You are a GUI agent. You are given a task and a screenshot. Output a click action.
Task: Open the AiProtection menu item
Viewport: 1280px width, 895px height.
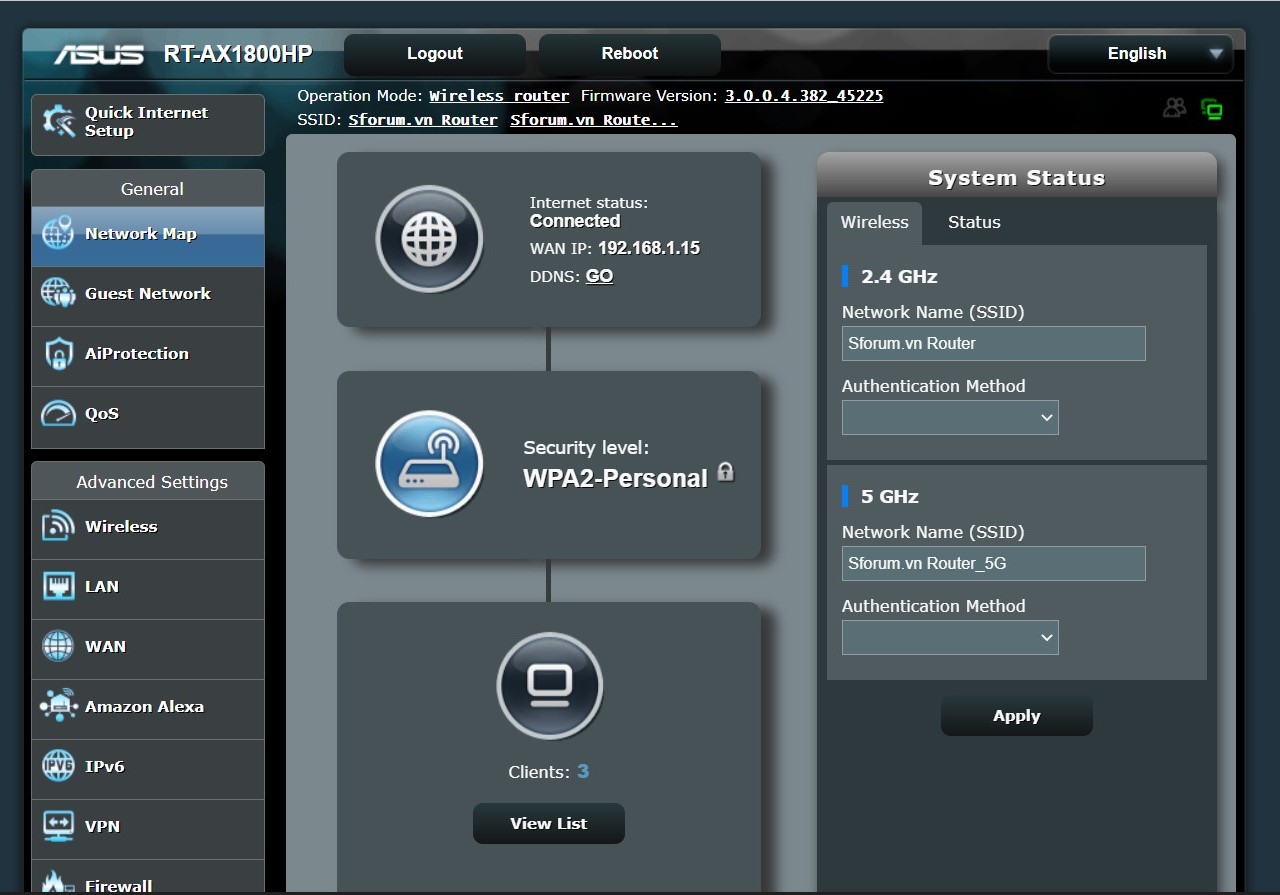click(x=148, y=356)
